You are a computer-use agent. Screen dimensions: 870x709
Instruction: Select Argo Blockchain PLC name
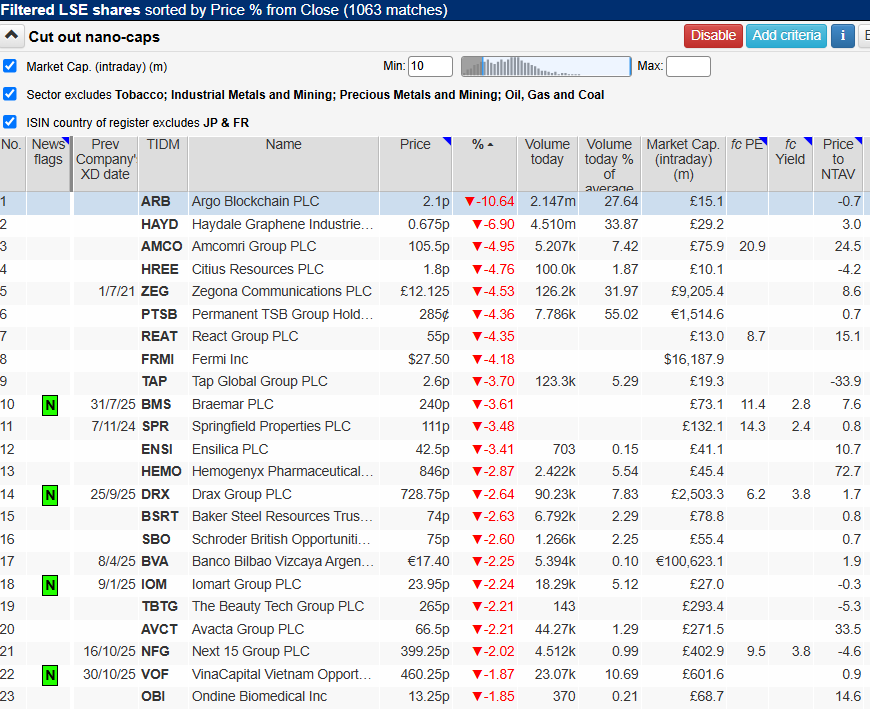click(x=255, y=201)
